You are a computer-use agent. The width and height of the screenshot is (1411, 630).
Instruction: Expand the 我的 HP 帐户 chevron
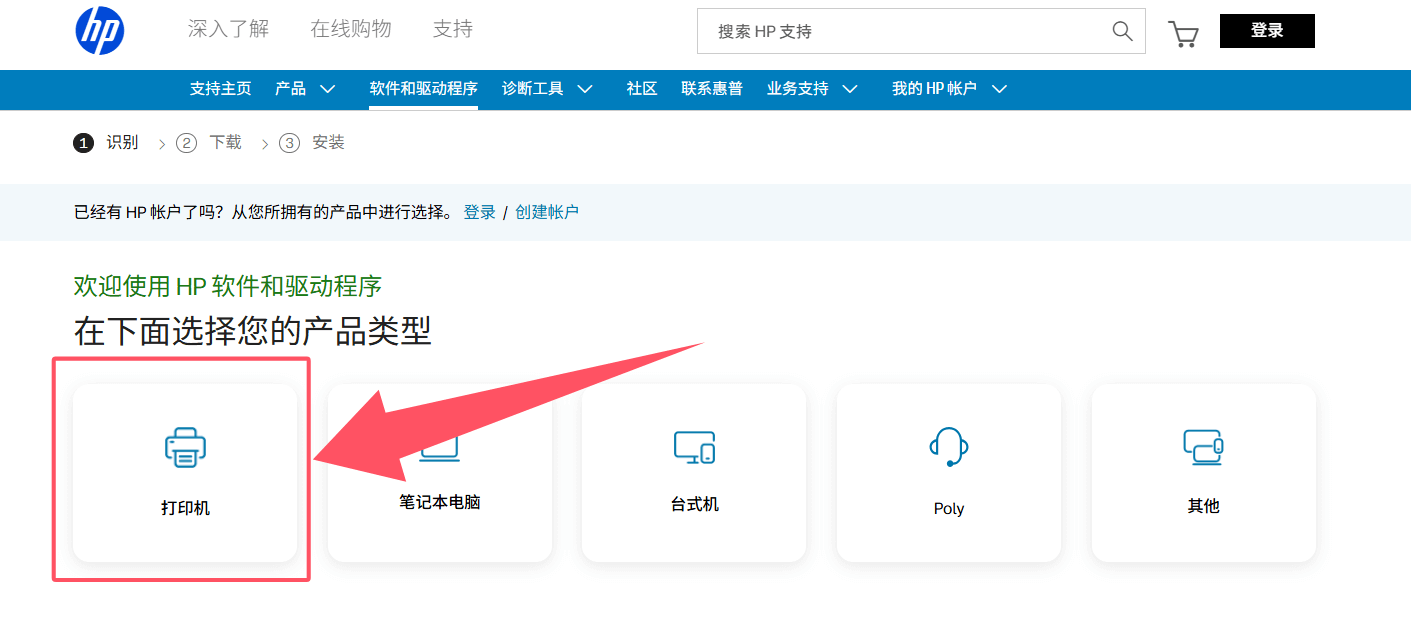coord(998,89)
